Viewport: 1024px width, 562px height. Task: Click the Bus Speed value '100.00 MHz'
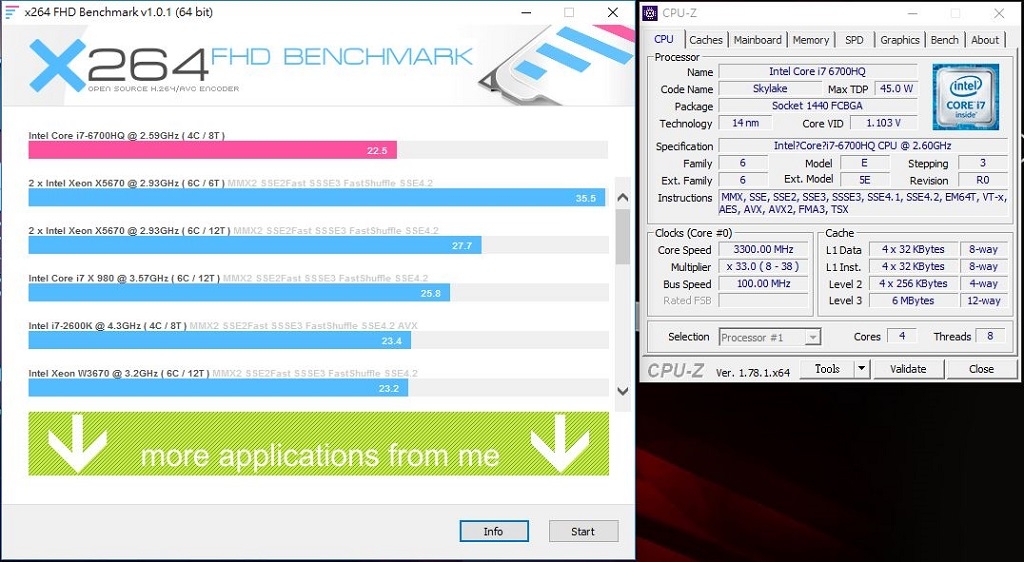coord(763,284)
